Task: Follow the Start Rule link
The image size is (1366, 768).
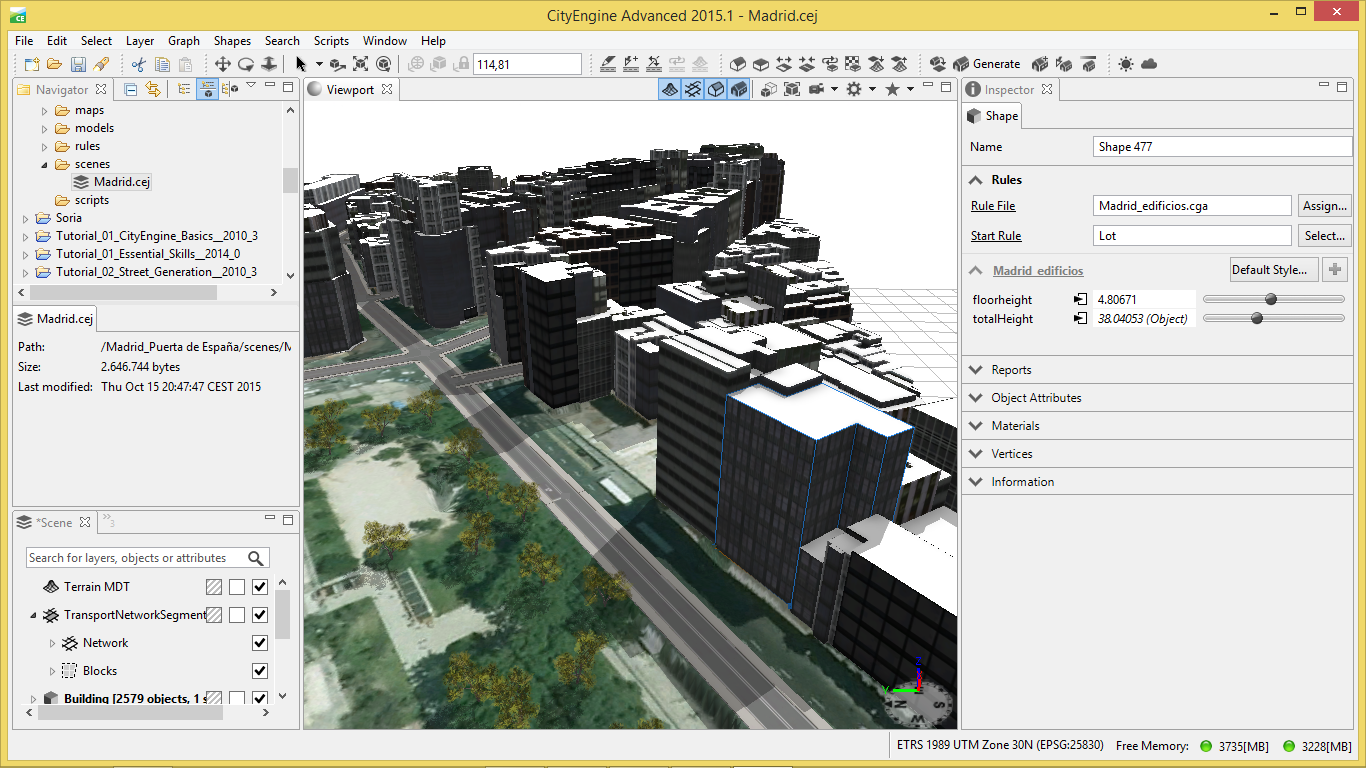Action: tap(996, 236)
